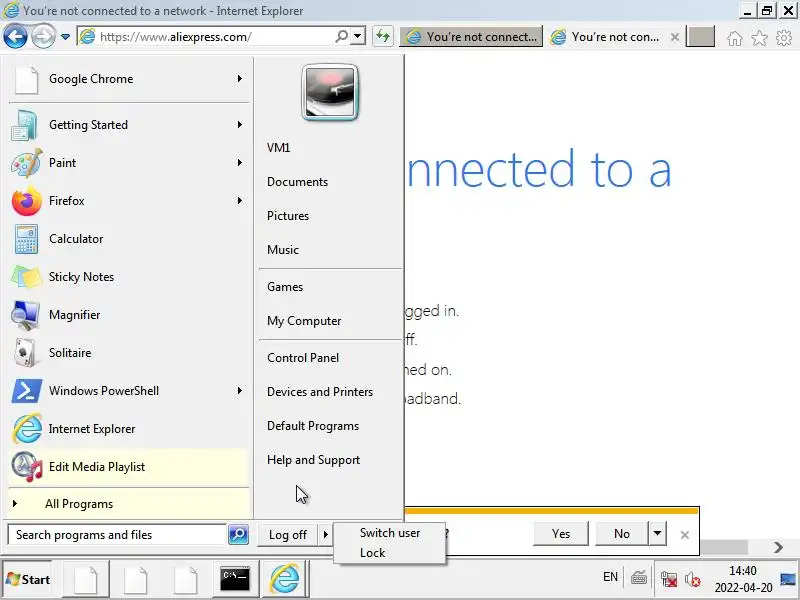The image size is (800, 600).
Task: Close the second browser tab
Action: click(x=674, y=37)
